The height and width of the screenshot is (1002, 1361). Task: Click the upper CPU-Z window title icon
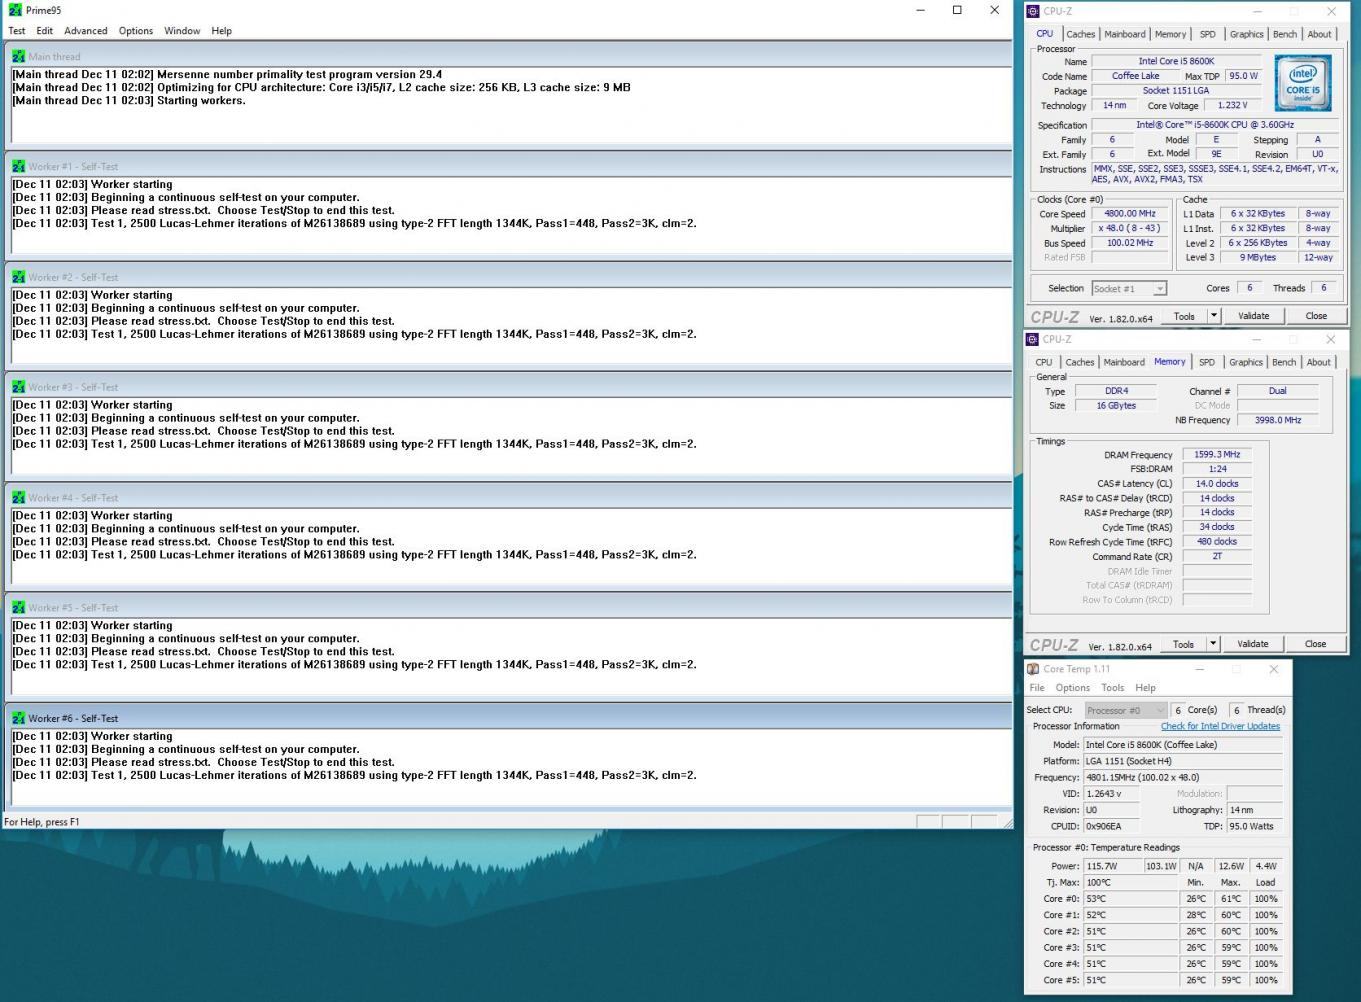click(x=1033, y=11)
